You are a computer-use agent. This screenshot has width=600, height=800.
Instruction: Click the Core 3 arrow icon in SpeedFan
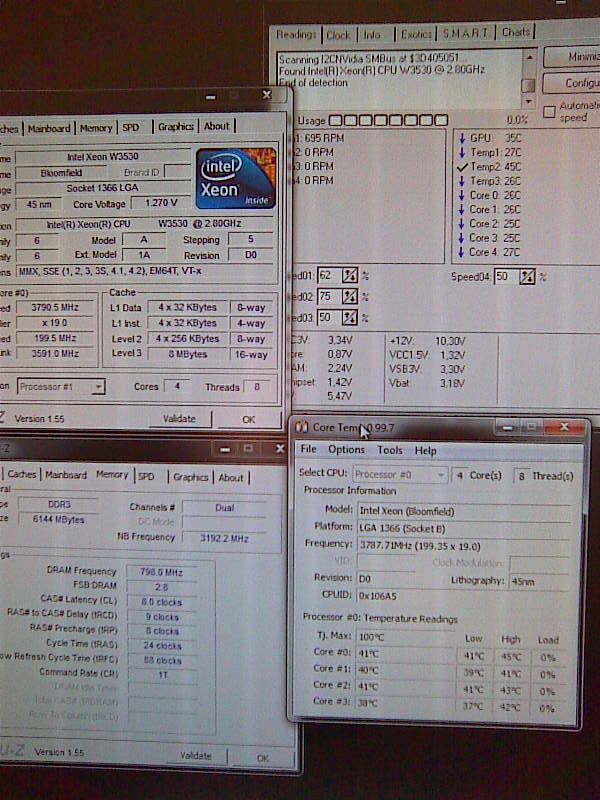click(462, 238)
